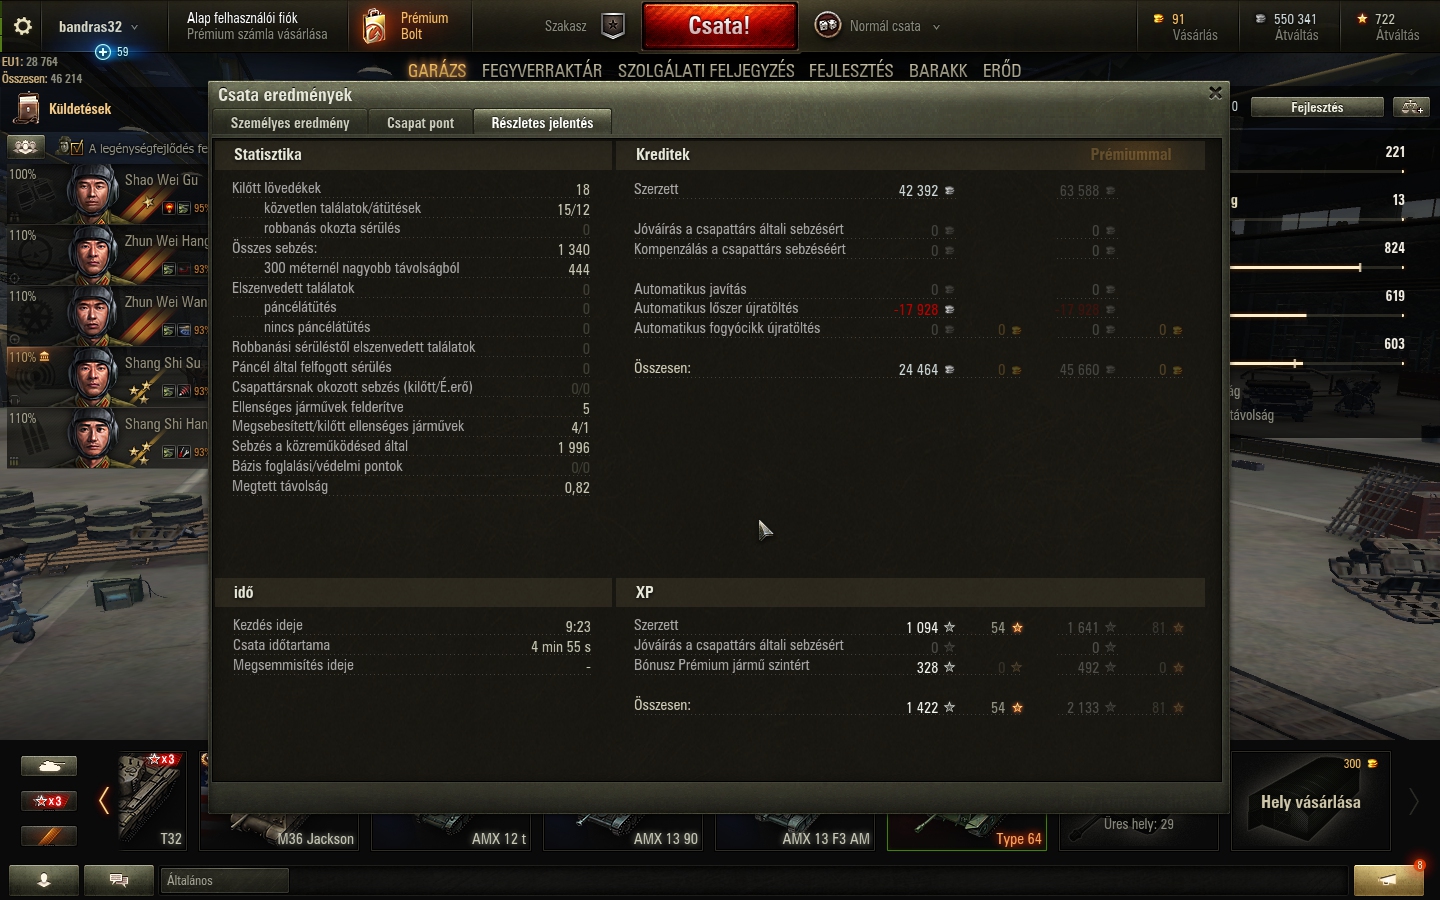This screenshot has width=1440, height=900.
Task: Toggle the x3 bonus vehicle filter
Action: 48,801
